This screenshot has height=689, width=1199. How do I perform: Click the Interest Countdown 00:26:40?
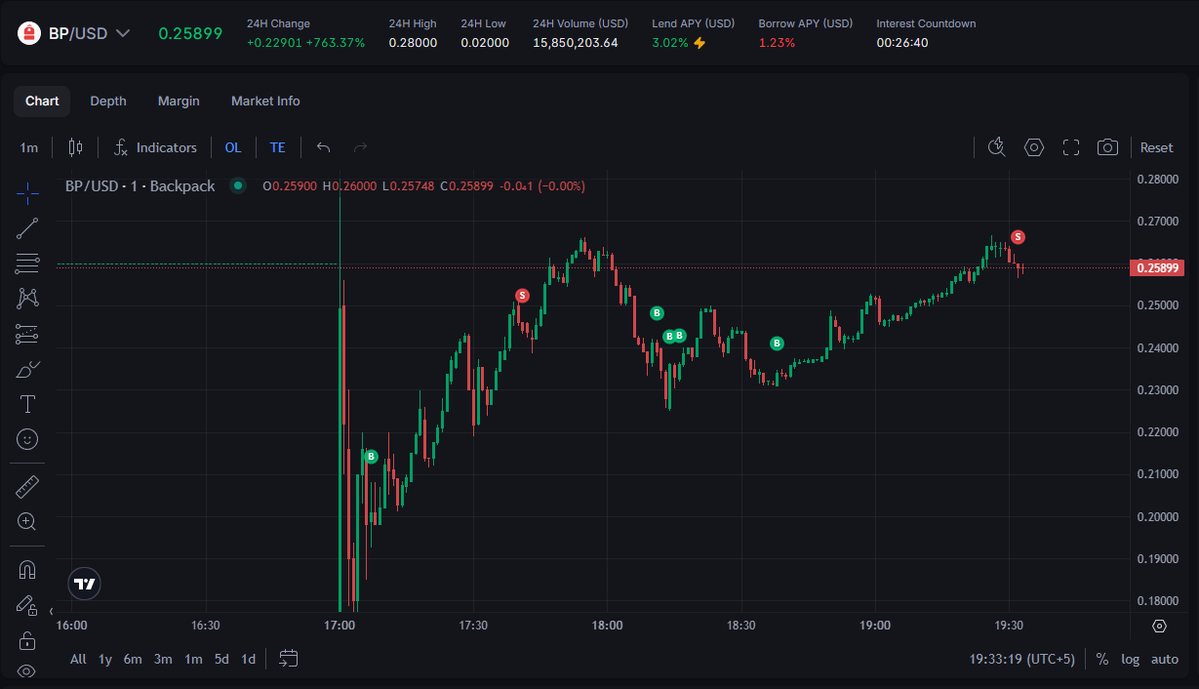click(902, 43)
